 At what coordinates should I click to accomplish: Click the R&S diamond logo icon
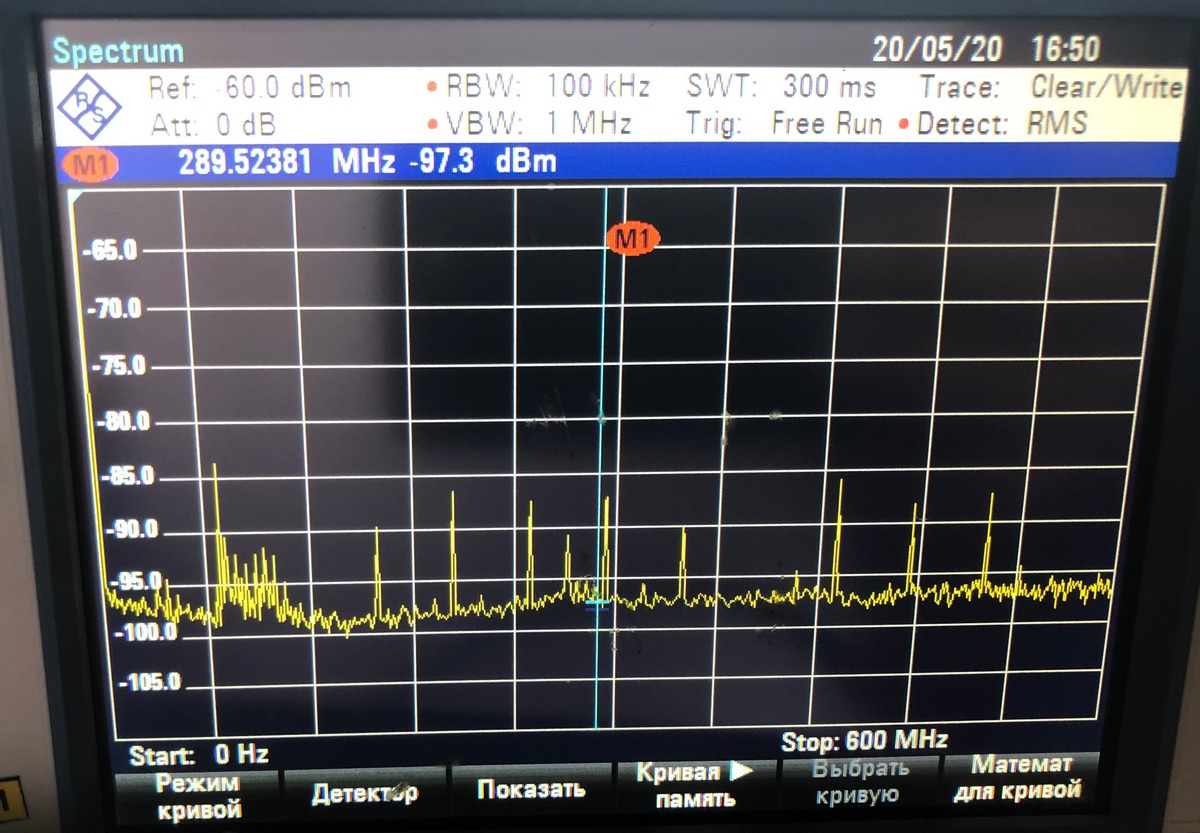click(x=88, y=104)
